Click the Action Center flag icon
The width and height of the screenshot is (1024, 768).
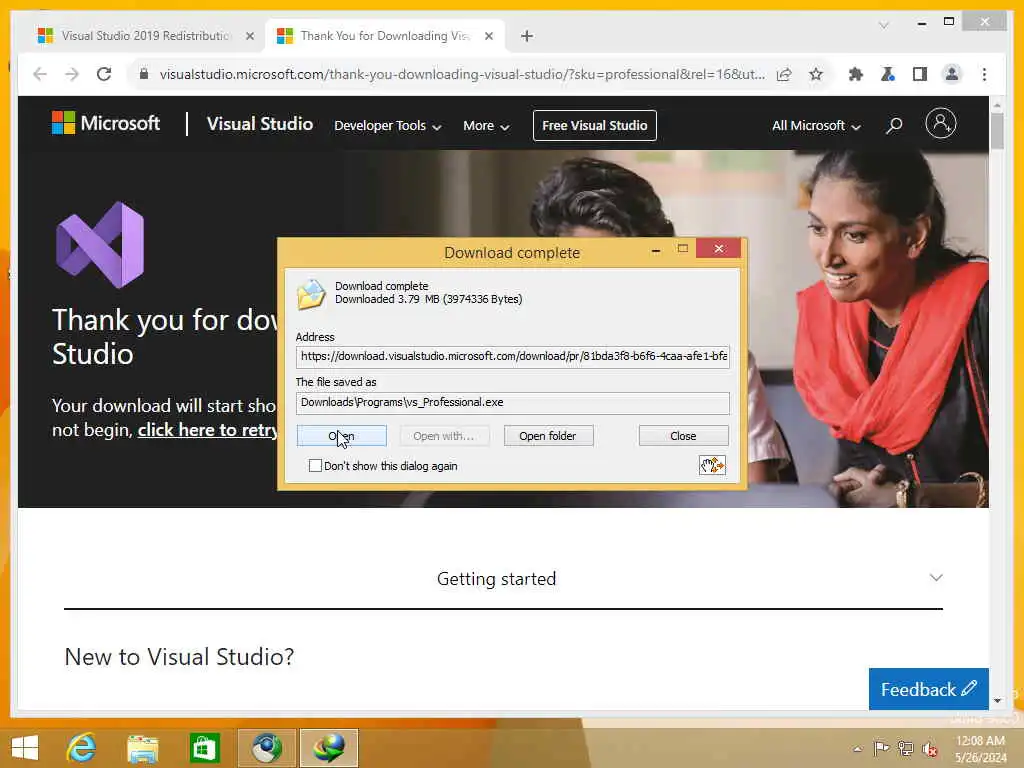point(881,748)
